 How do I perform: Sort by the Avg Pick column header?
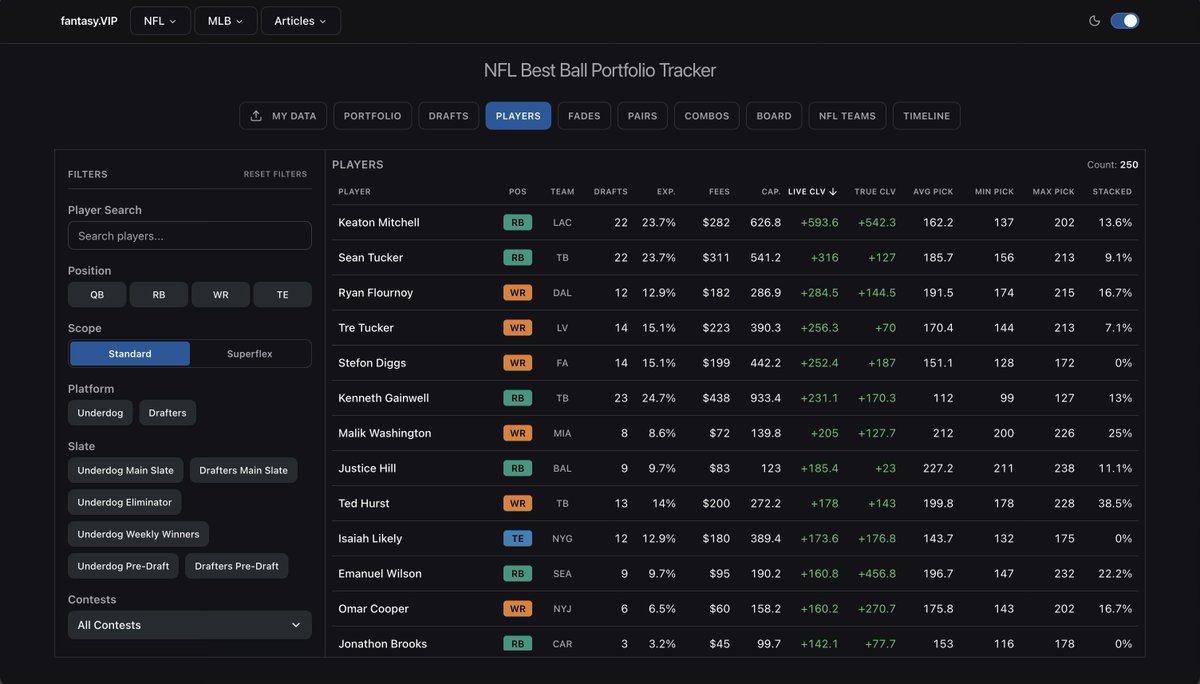point(933,192)
